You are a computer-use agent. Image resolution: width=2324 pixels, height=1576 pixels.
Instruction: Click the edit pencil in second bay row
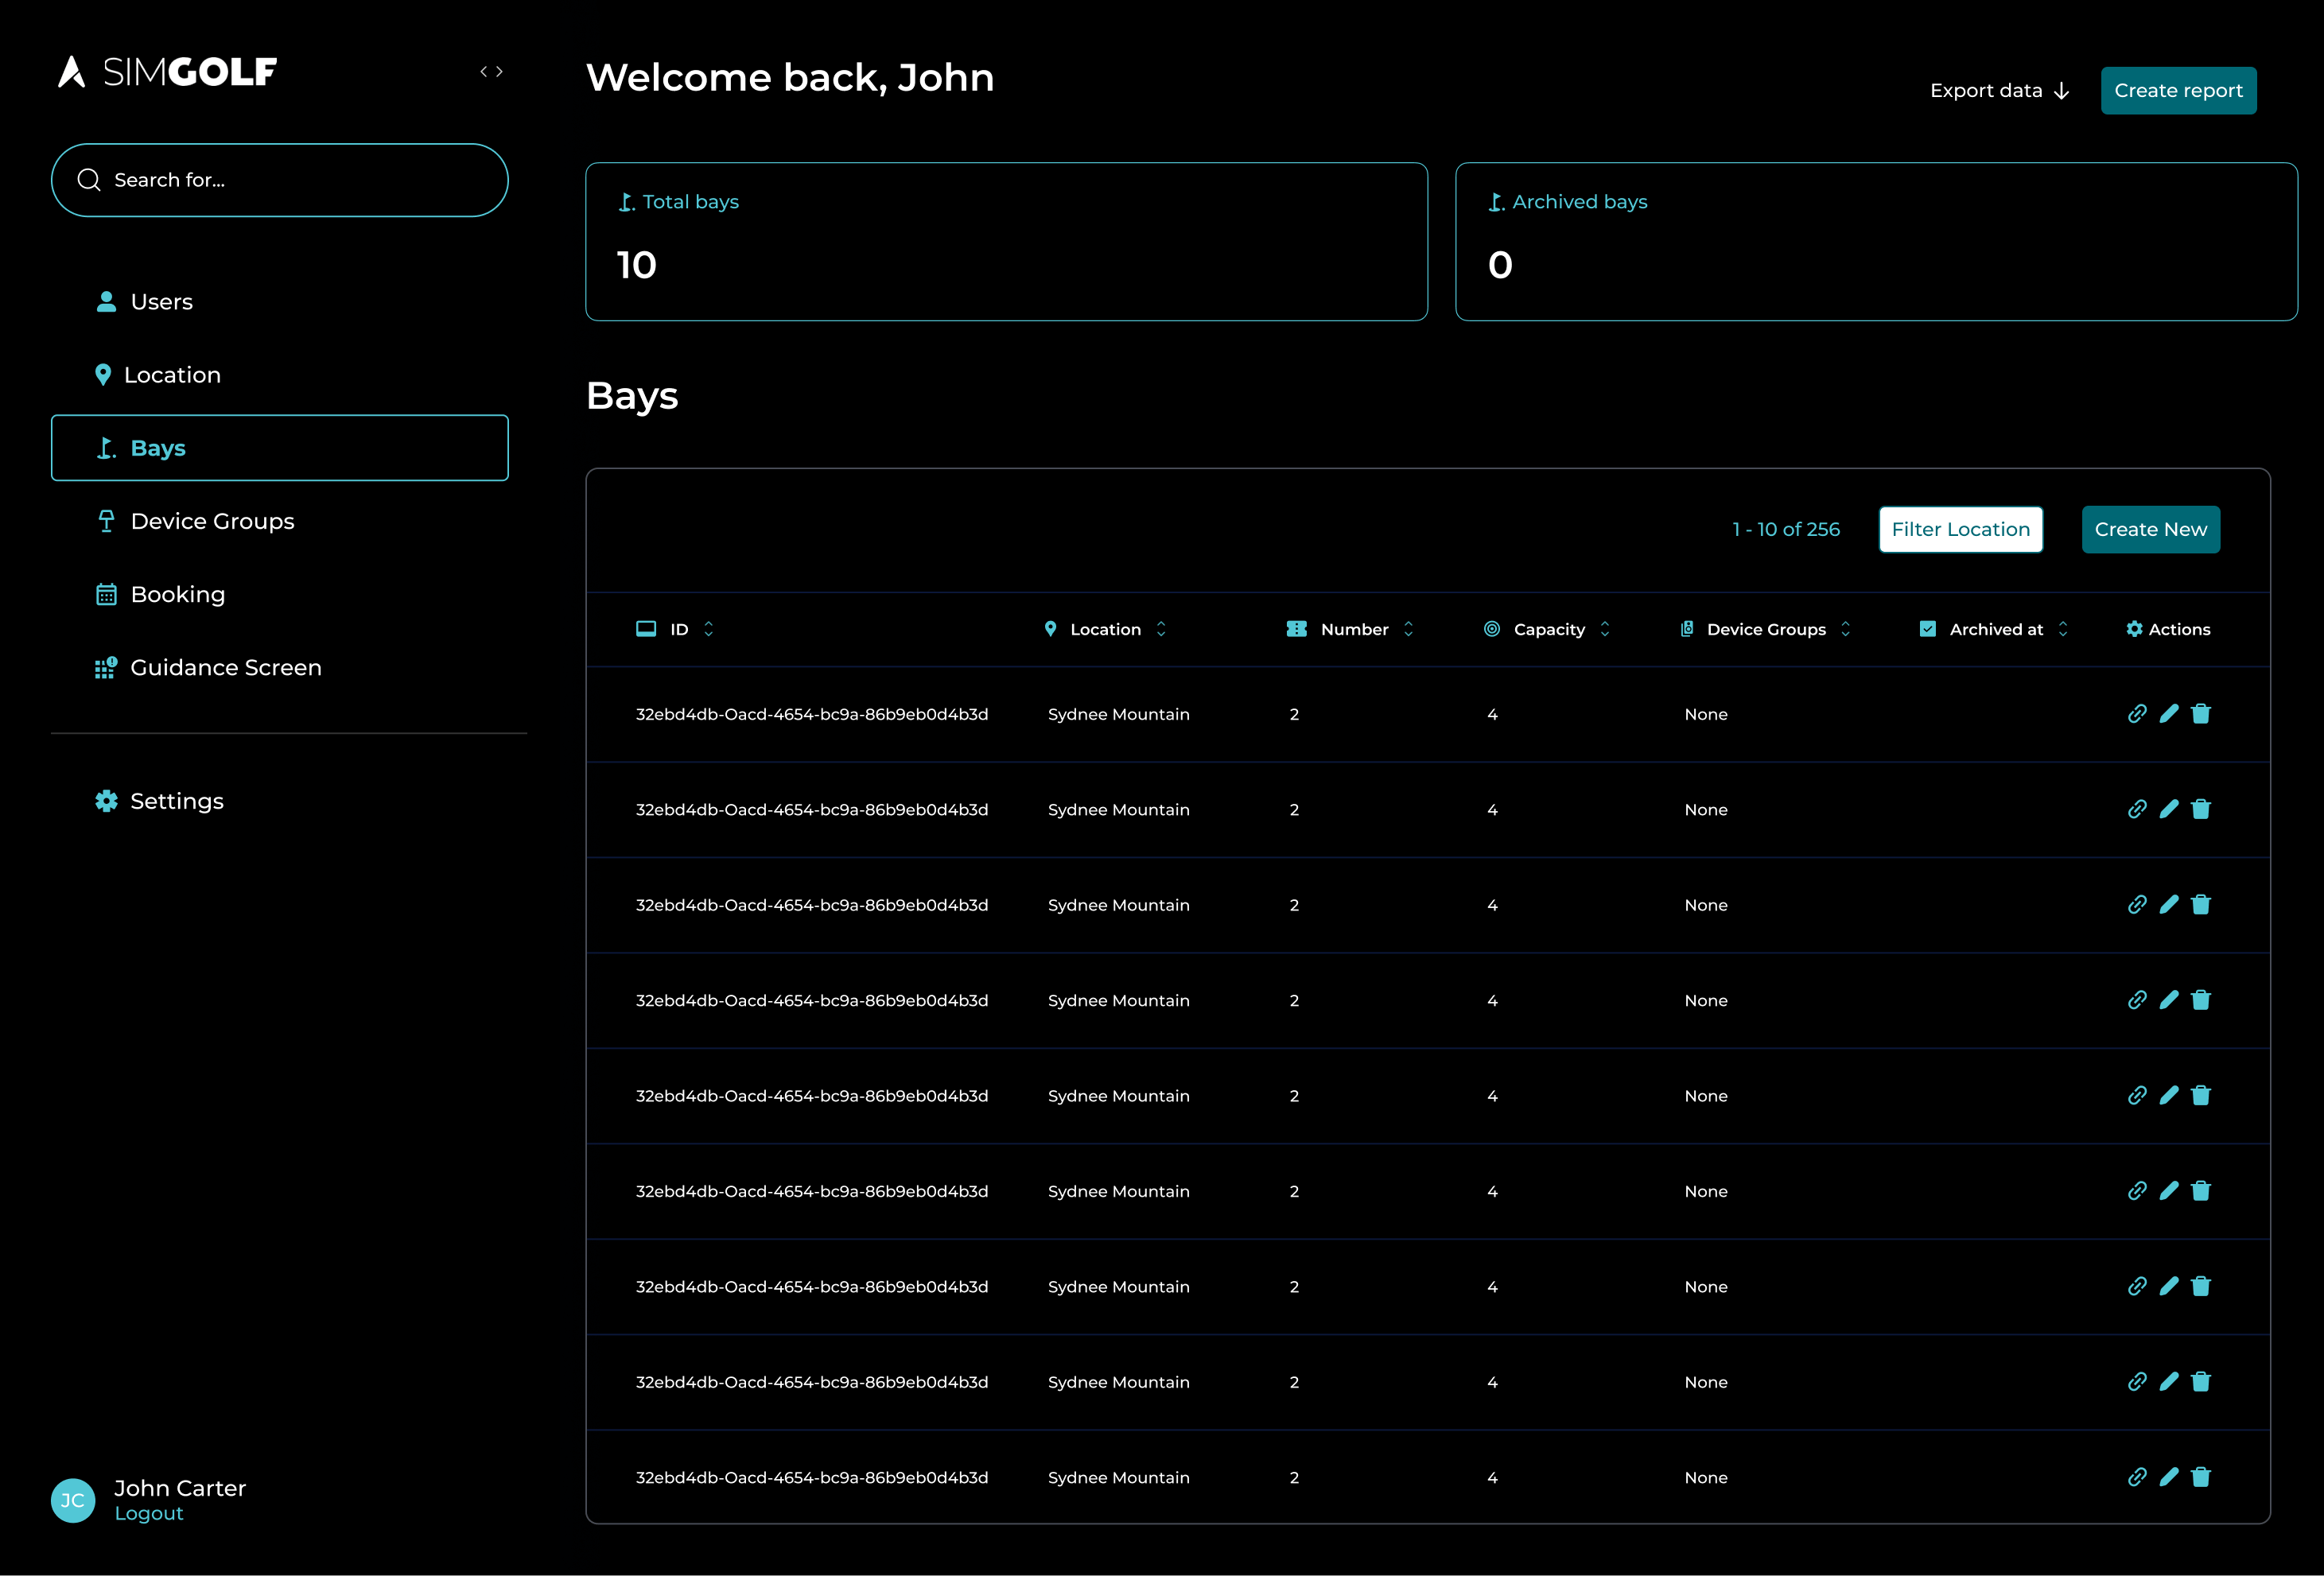[2169, 809]
